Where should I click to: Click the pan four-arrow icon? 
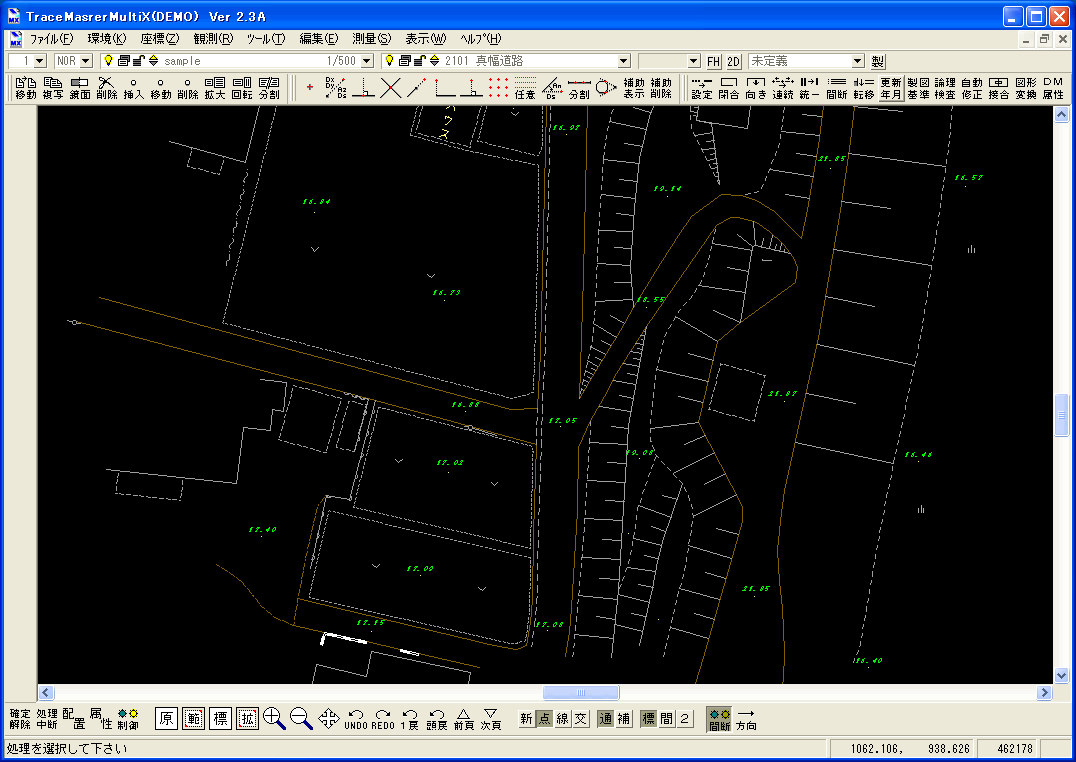point(329,718)
